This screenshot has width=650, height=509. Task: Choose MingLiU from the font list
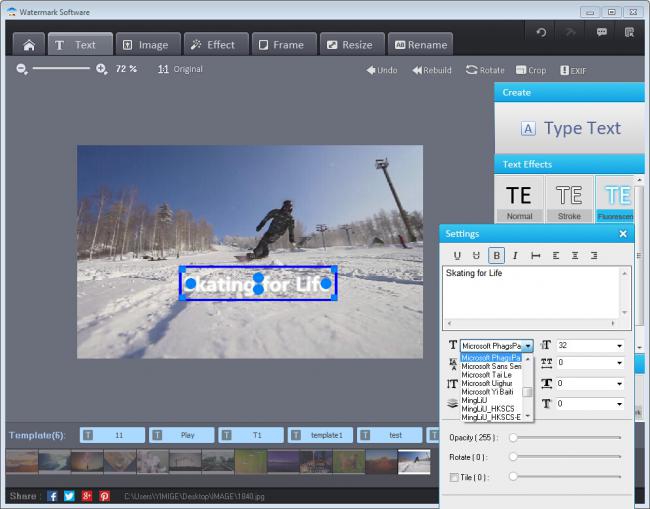[x=491, y=400]
